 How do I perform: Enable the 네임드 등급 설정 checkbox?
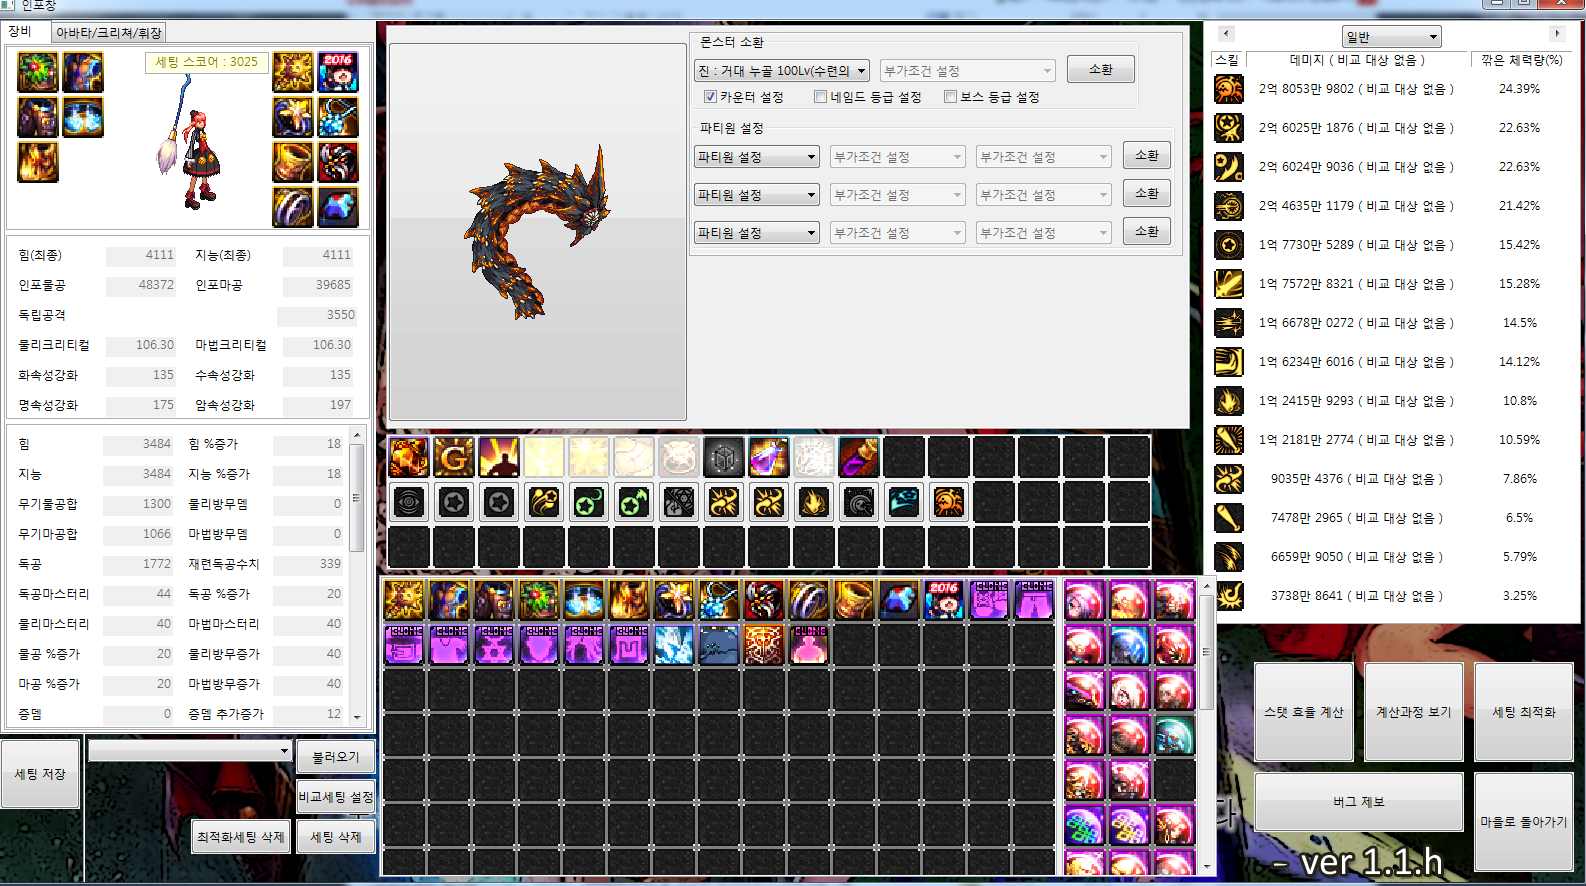820,97
